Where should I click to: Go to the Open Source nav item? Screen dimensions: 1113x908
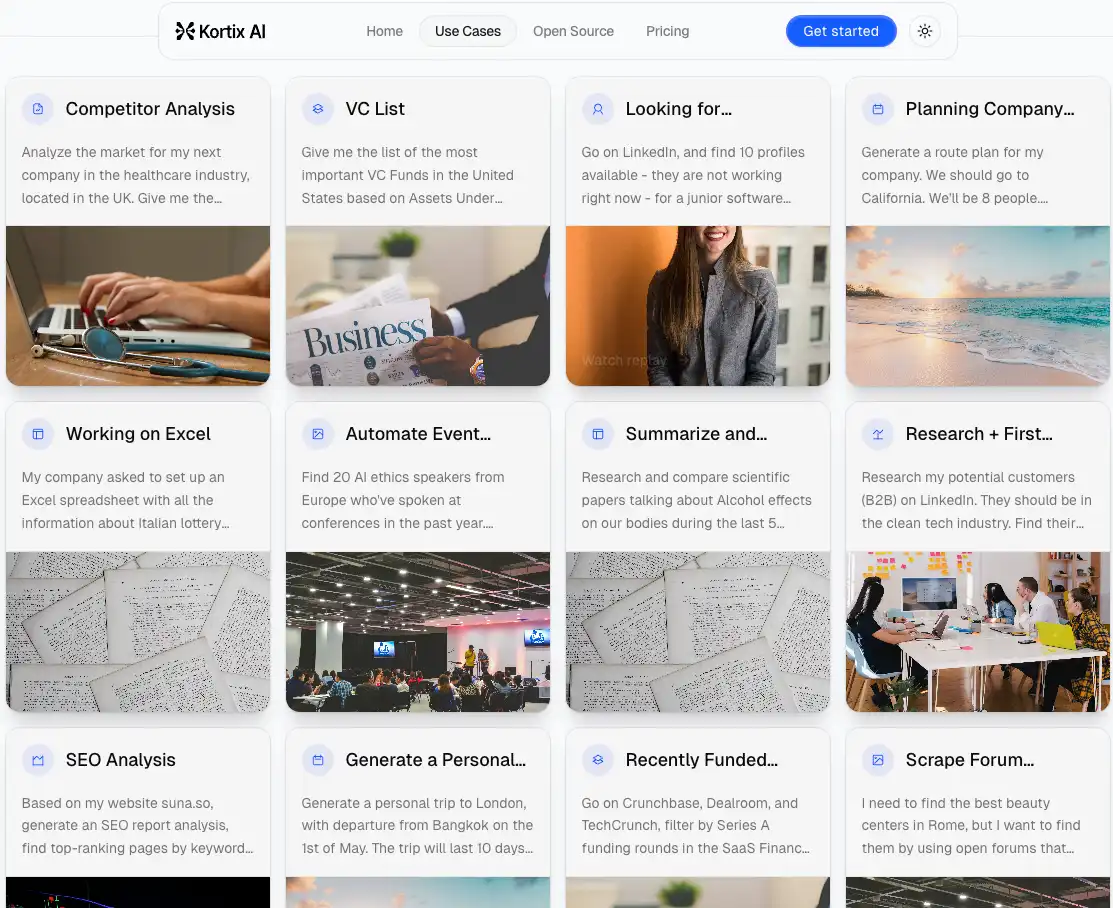574,31
